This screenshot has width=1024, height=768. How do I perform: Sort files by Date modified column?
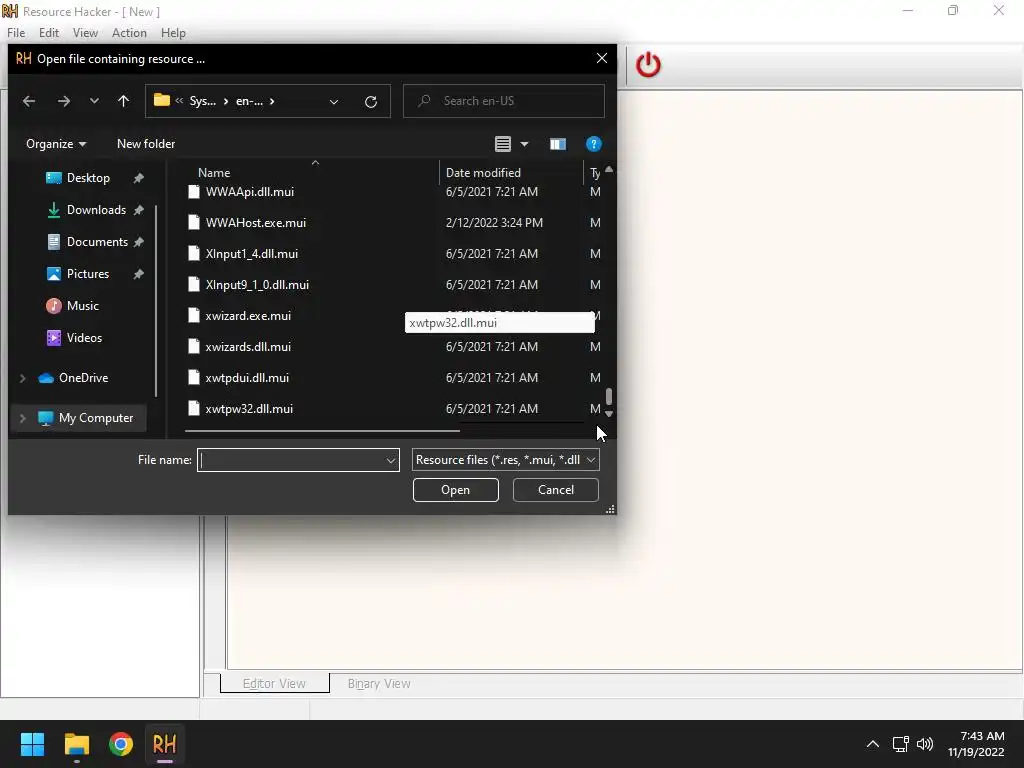tap(483, 172)
